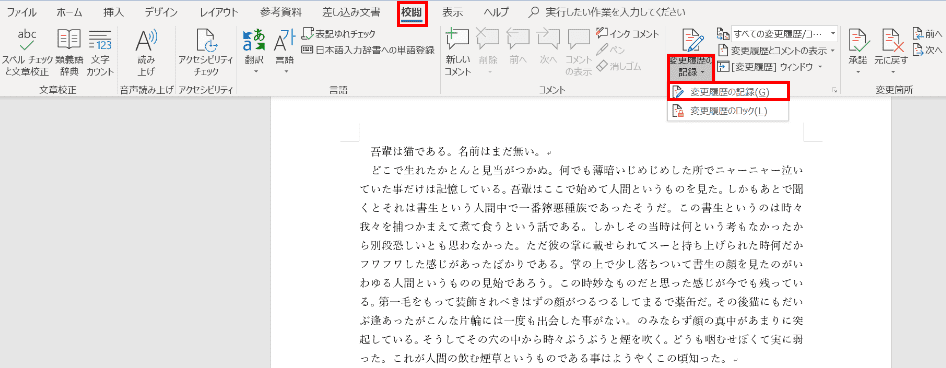Switch to the ホーム tab

pyautogui.click(x=69, y=12)
